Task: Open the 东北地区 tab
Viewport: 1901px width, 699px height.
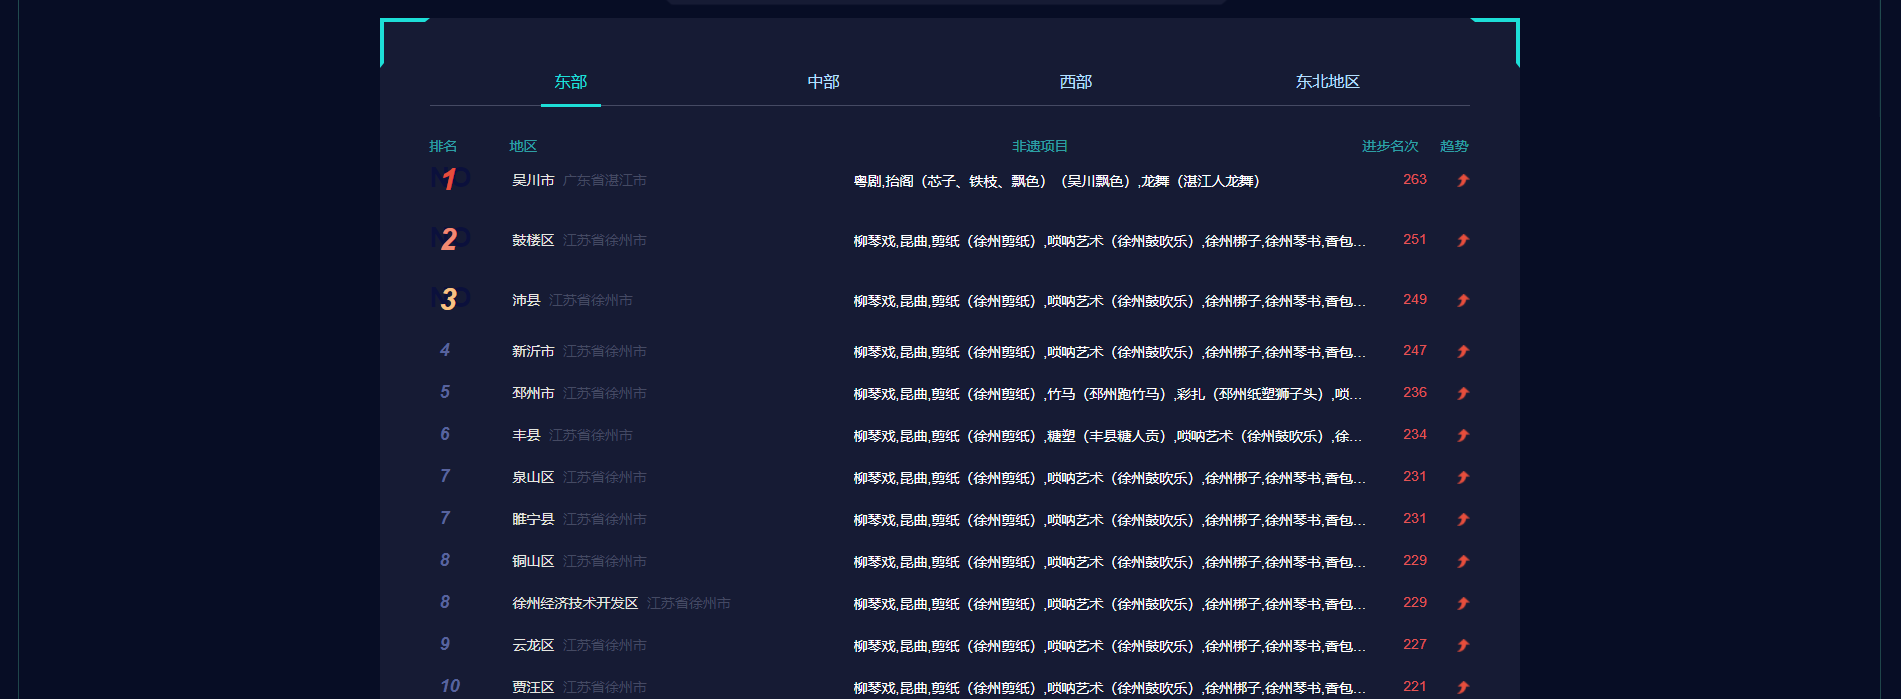Action: 1327,82
